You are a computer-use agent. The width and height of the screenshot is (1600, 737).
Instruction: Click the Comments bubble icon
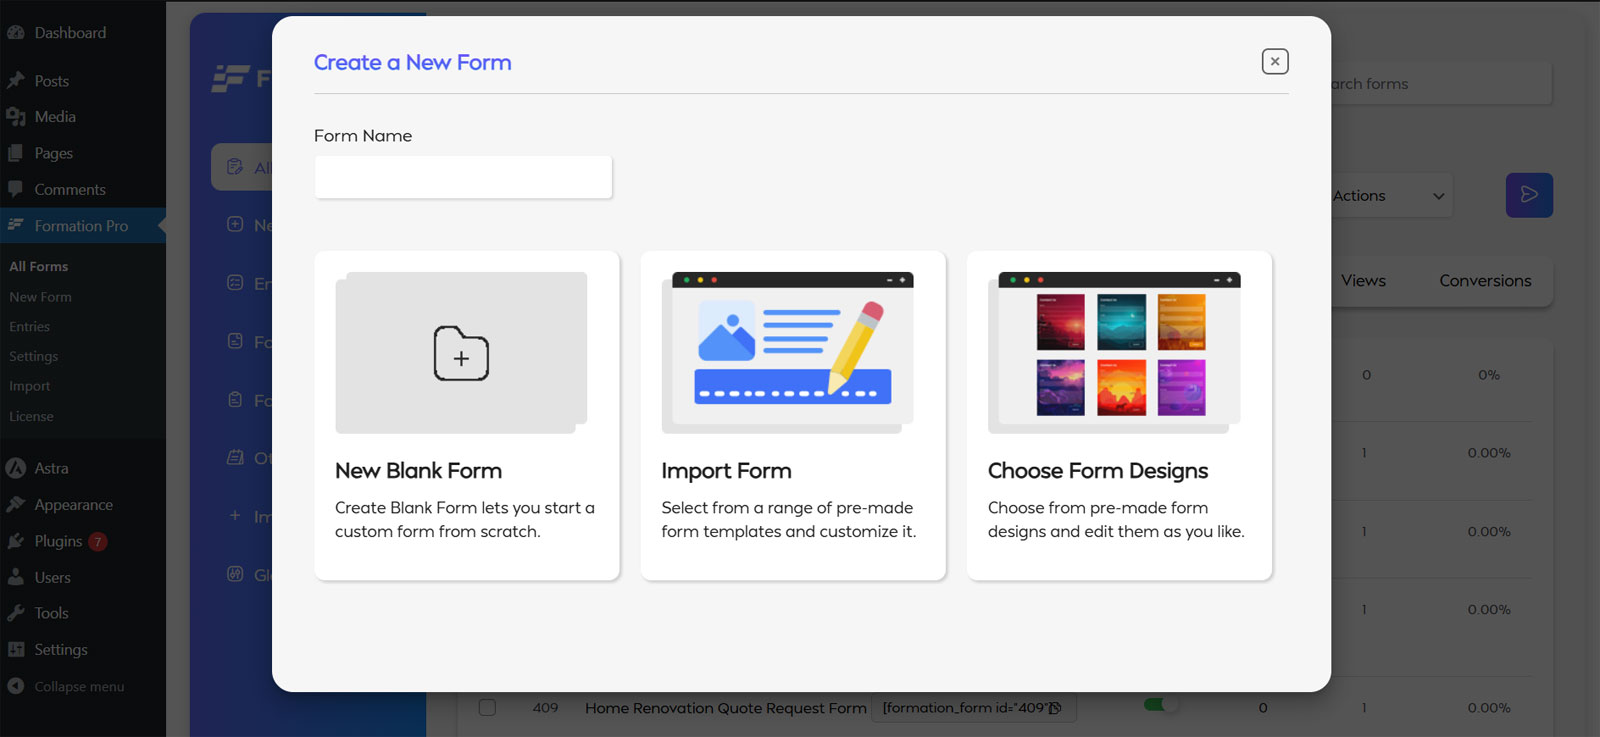tap(16, 188)
